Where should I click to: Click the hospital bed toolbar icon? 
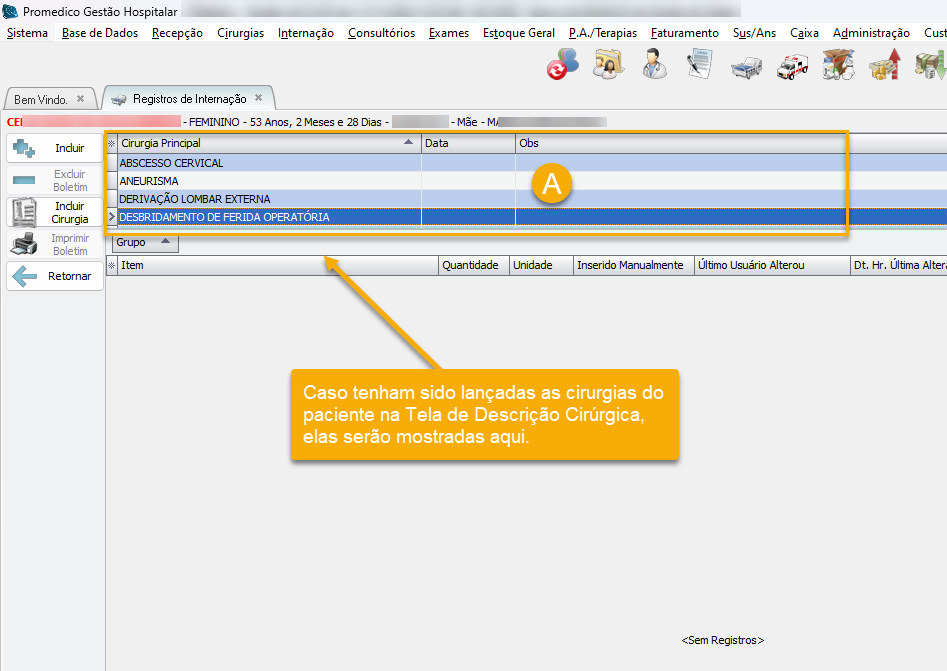click(746, 67)
